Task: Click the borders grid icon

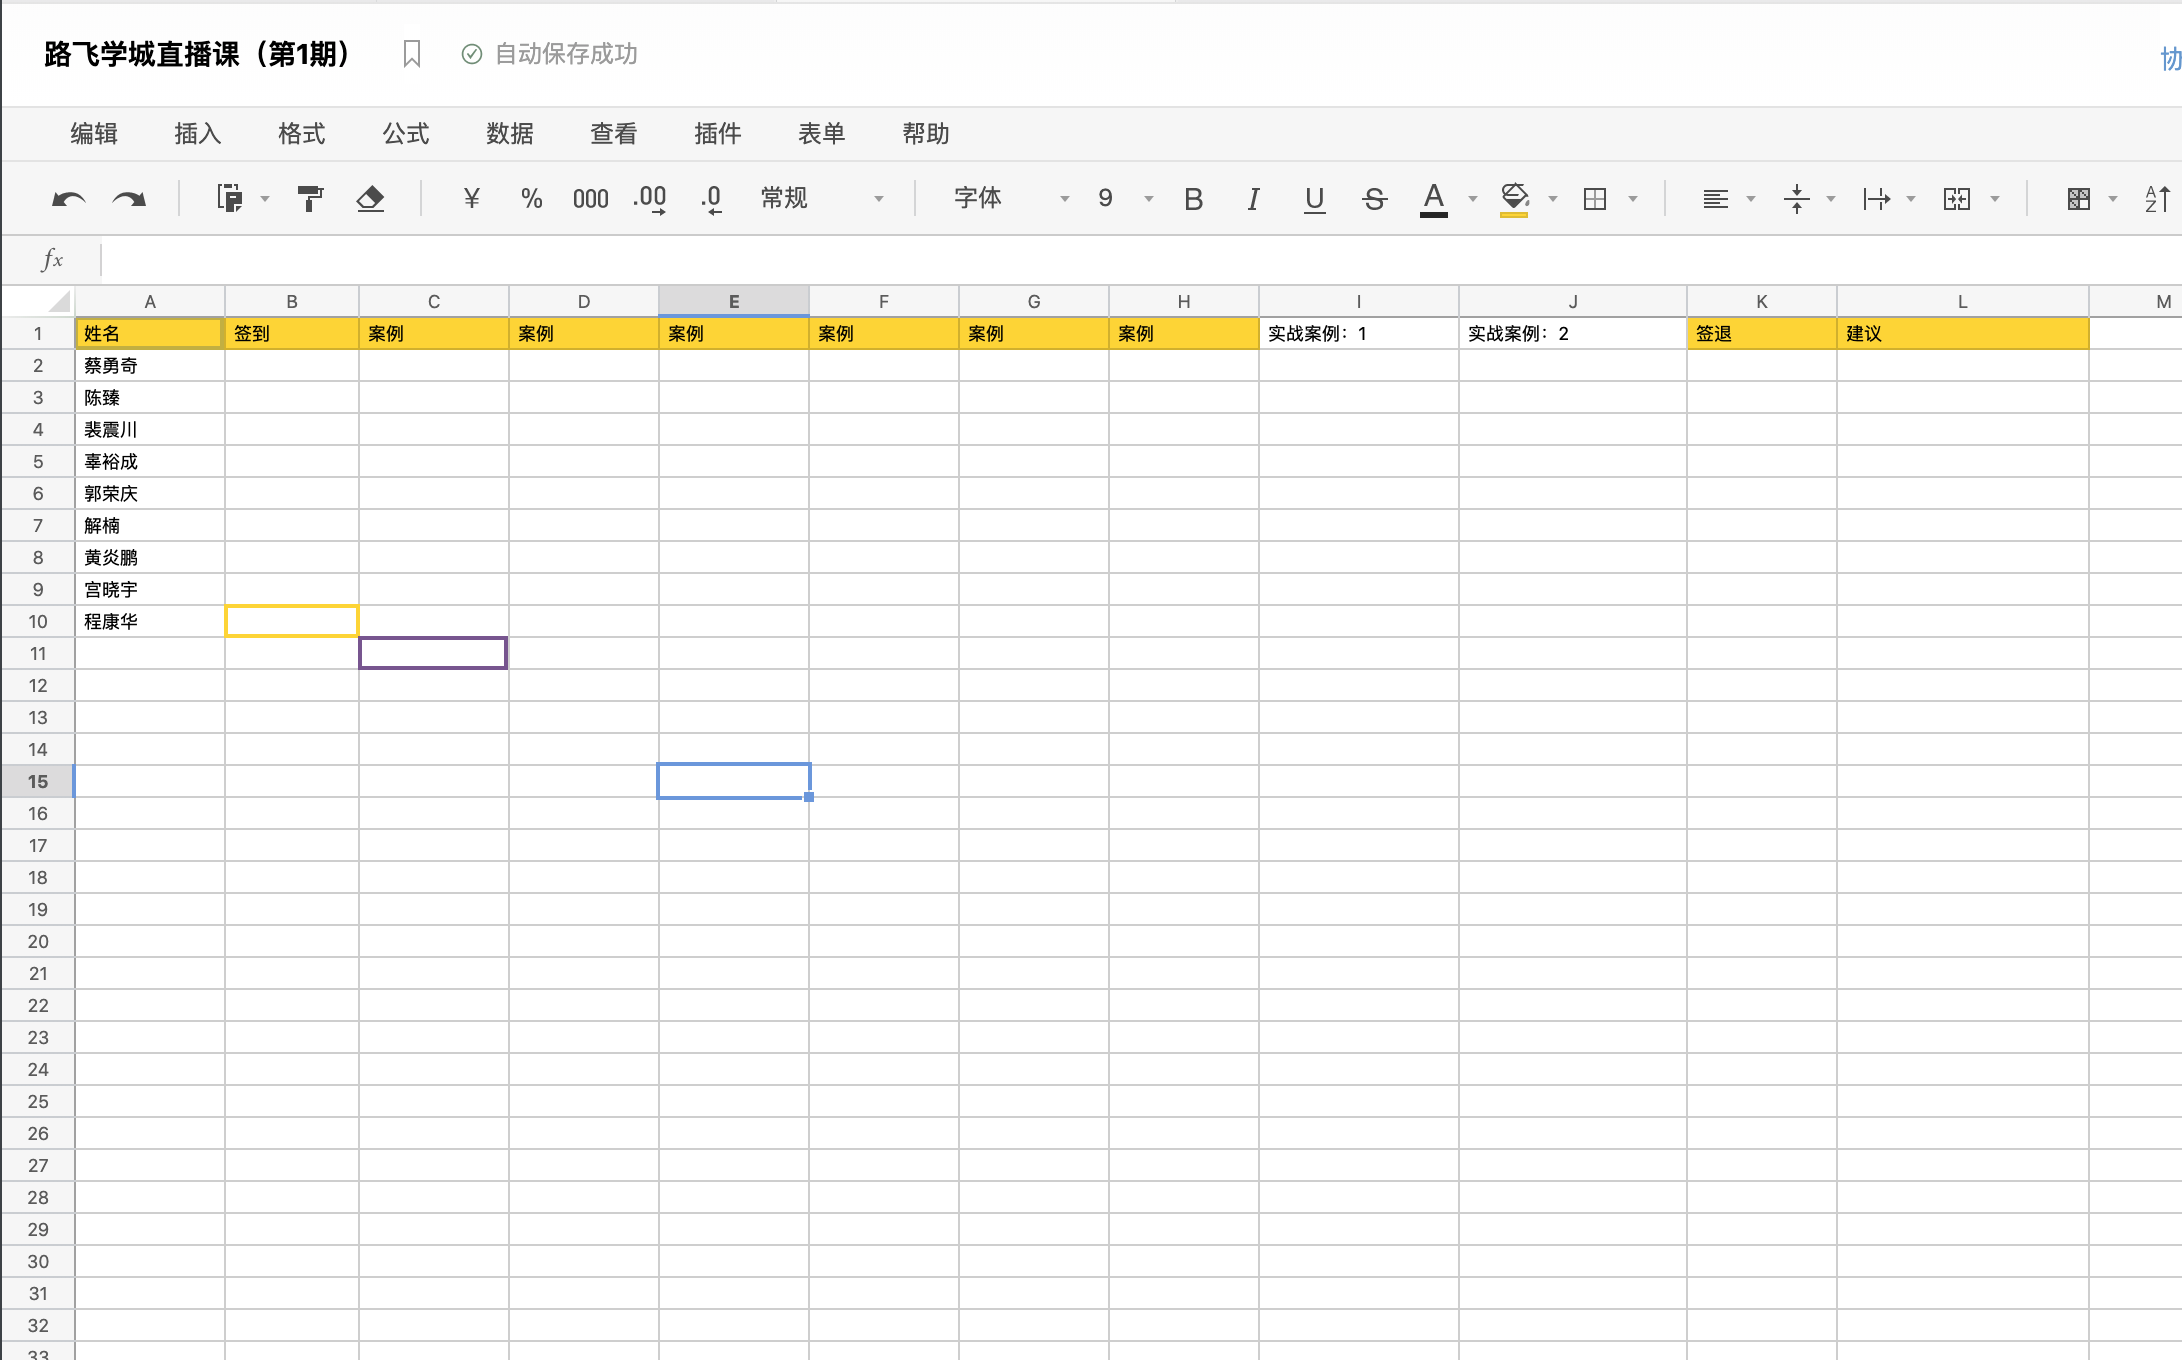Action: tap(1595, 199)
